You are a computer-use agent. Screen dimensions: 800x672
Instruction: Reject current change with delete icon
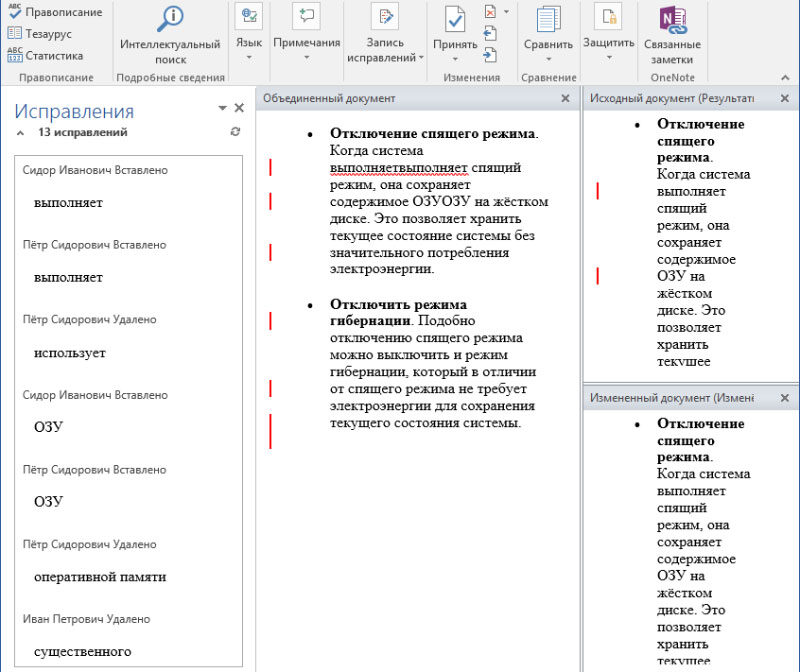click(x=488, y=10)
